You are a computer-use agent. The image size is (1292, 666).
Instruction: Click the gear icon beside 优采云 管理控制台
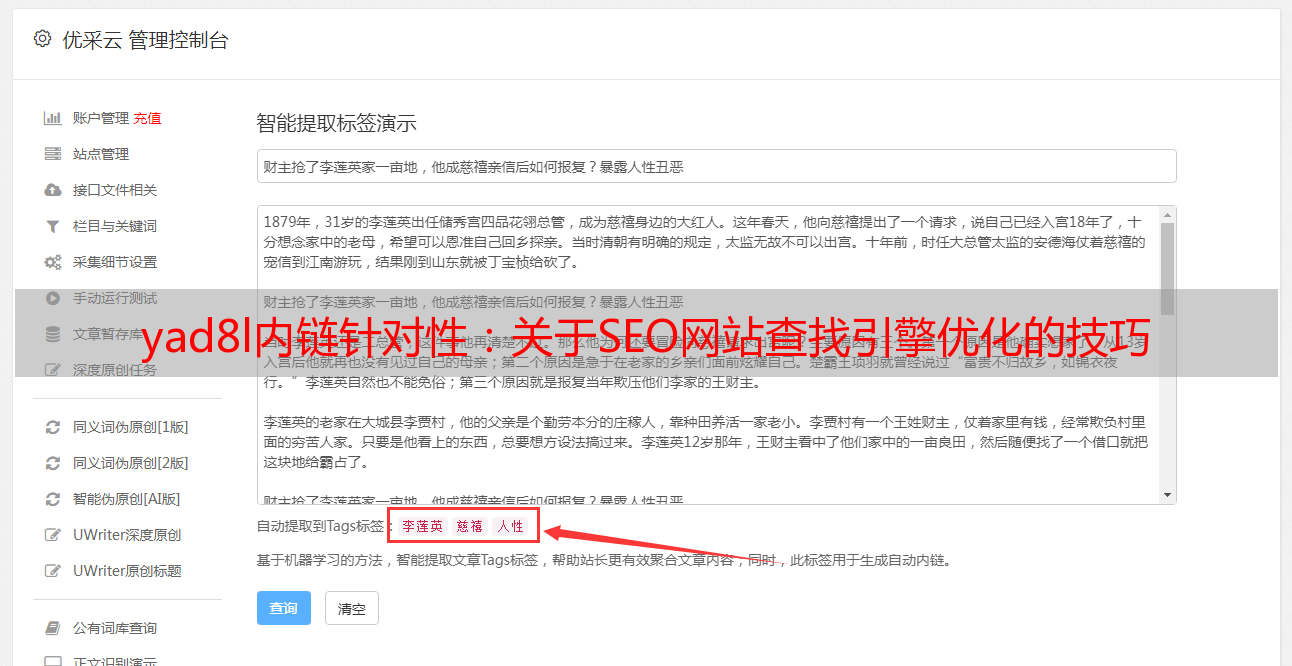pyautogui.click(x=42, y=39)
